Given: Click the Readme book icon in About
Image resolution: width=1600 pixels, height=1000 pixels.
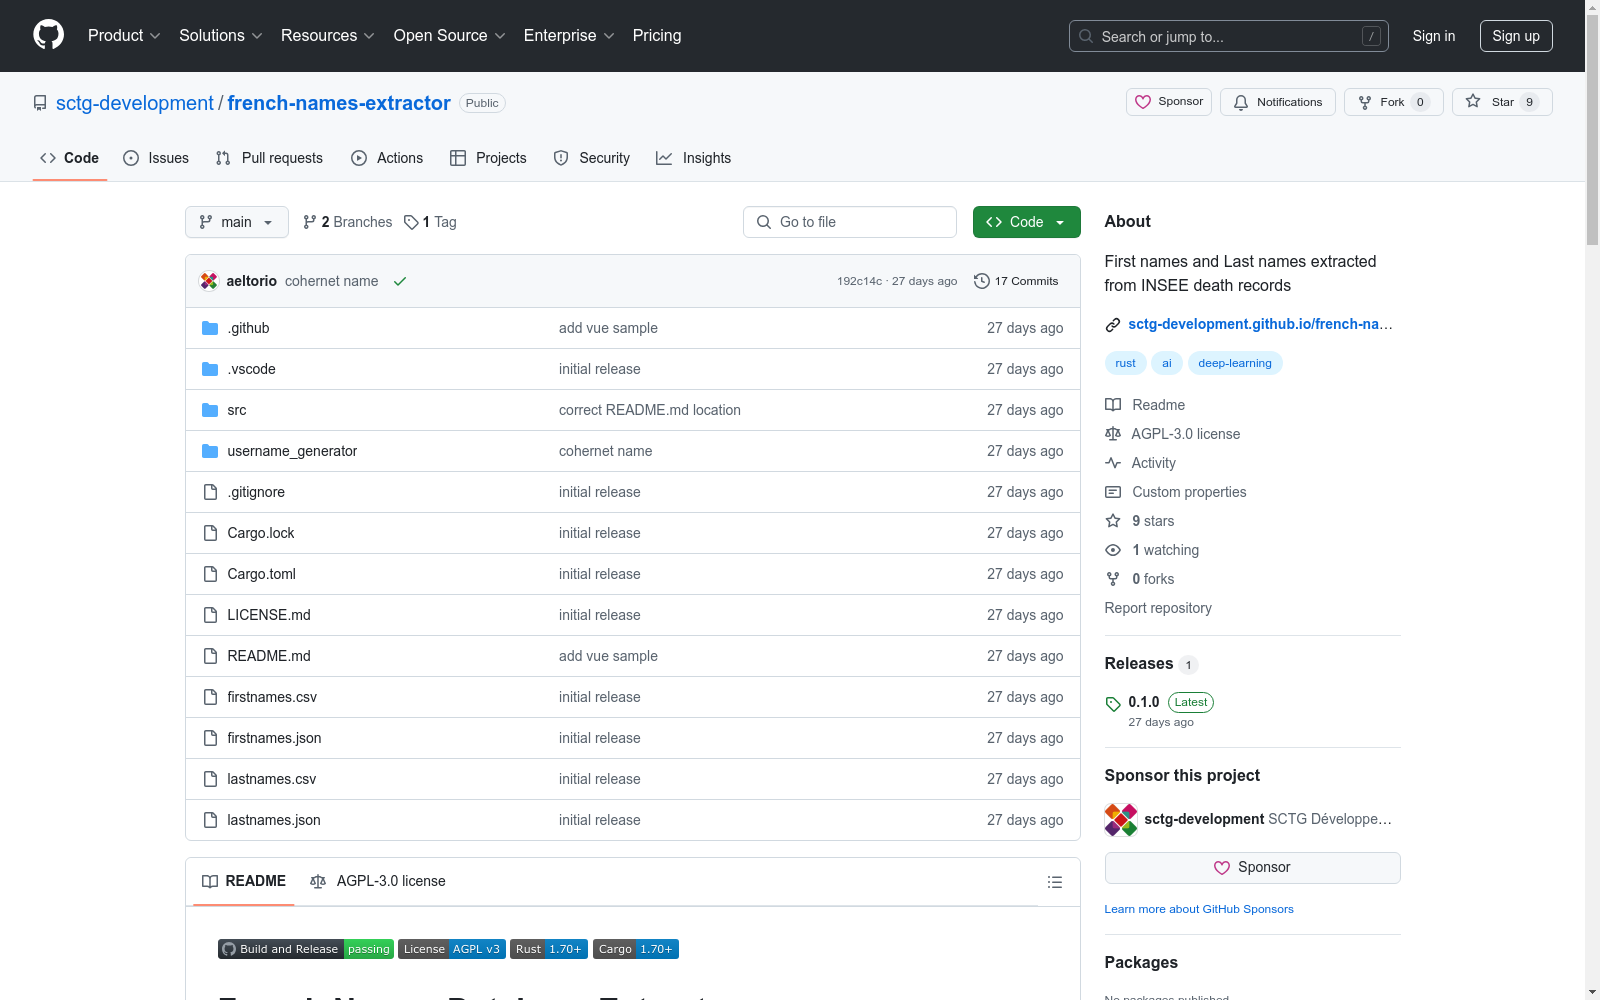Looking at the screenshot, I should (1113, 405).
